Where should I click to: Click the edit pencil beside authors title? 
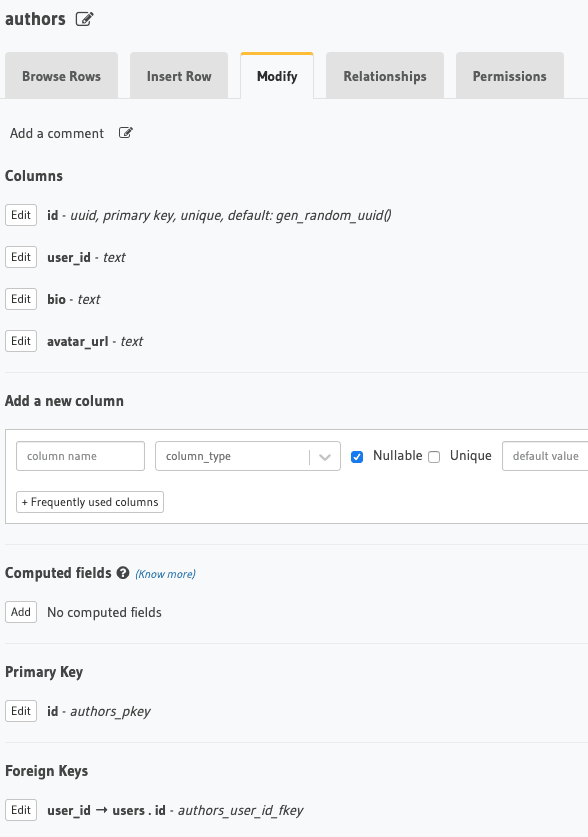(x=85, y=18)
